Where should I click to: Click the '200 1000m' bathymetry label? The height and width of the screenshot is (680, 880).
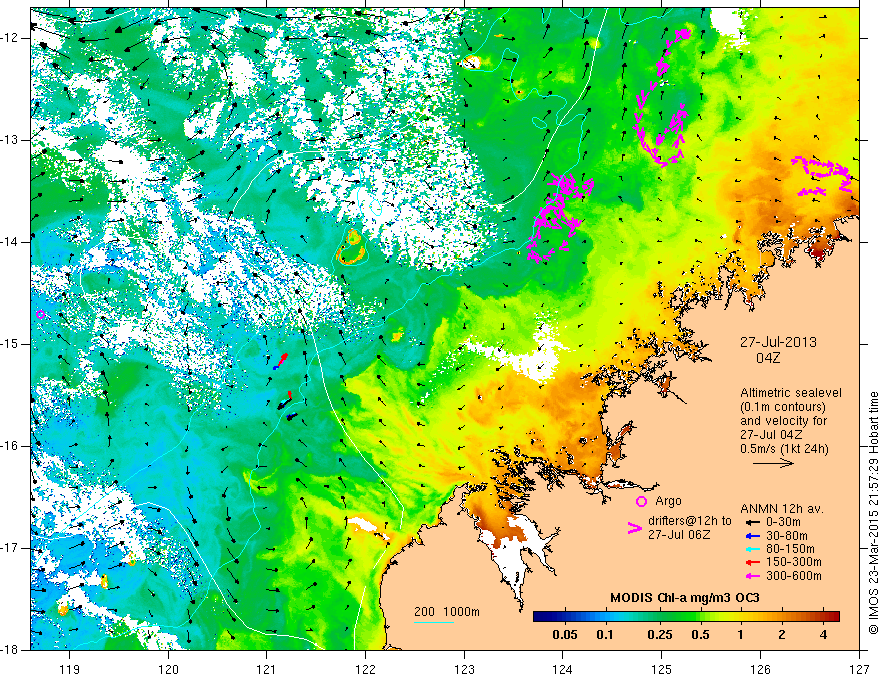coord(447,612)
